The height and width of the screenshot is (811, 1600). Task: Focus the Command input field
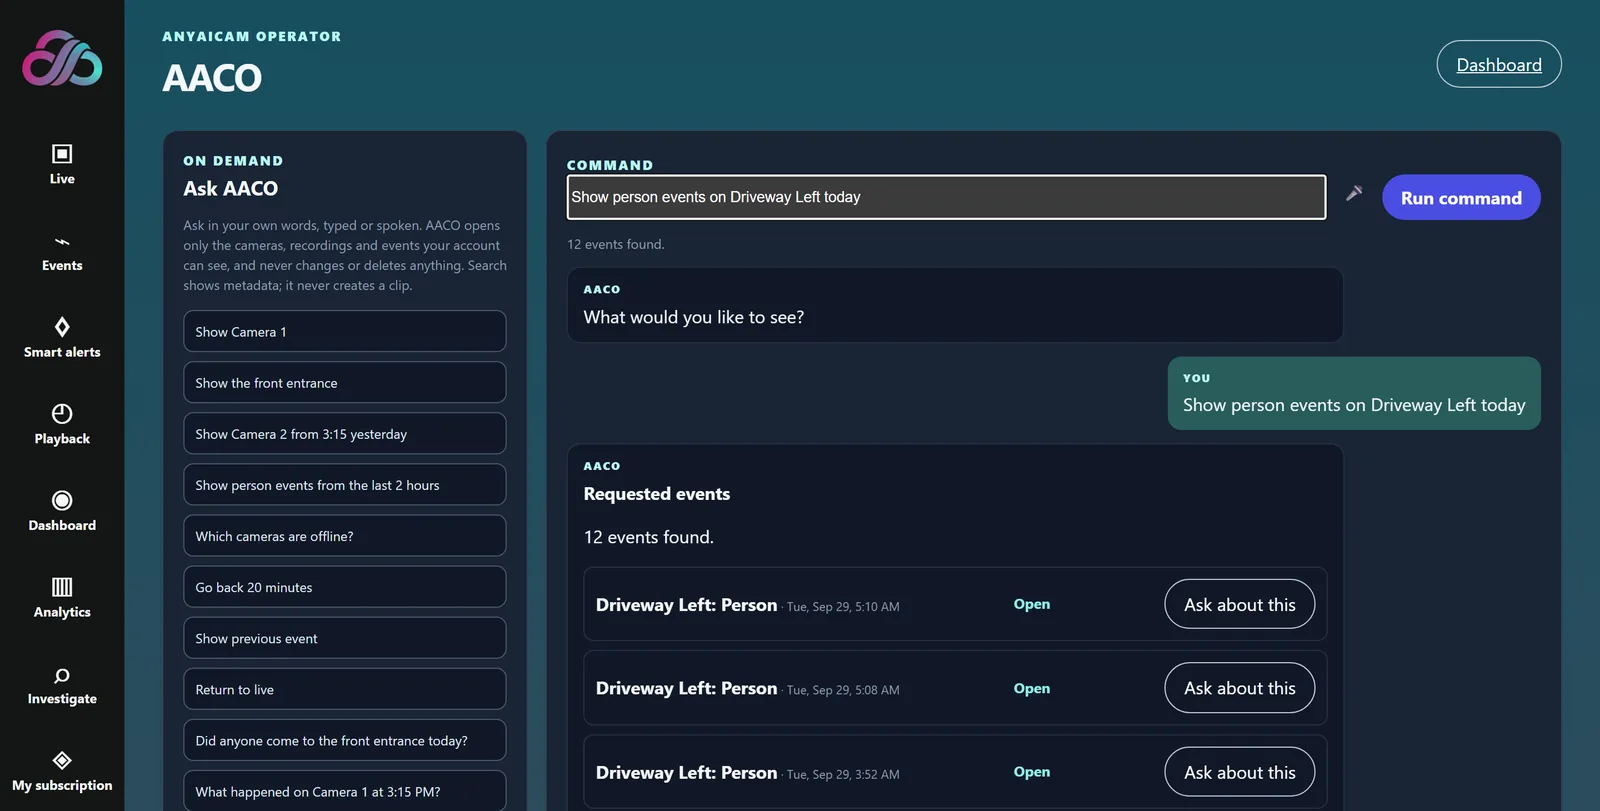[x=946, y=197]
